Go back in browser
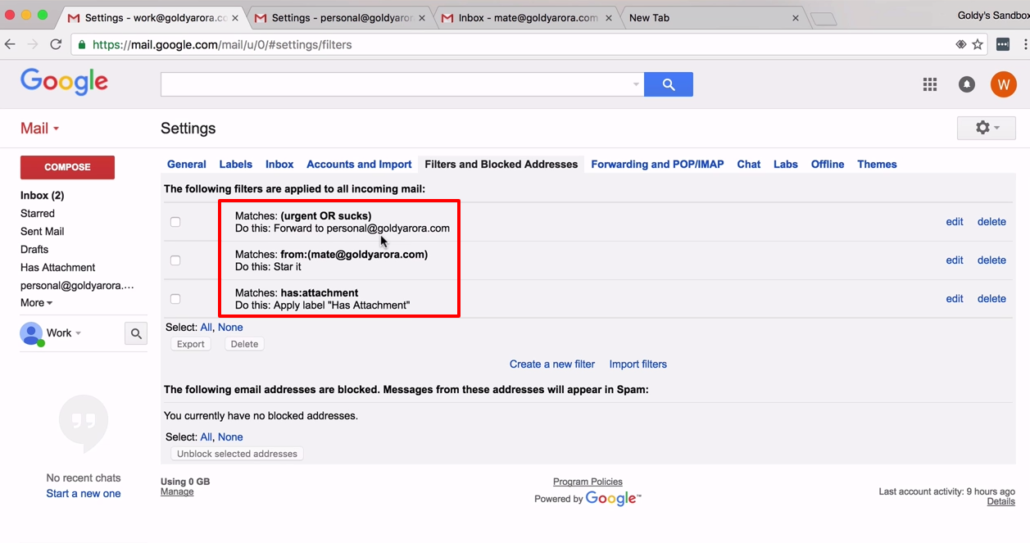The image size is (1030, 543). (x=10, y=45)
